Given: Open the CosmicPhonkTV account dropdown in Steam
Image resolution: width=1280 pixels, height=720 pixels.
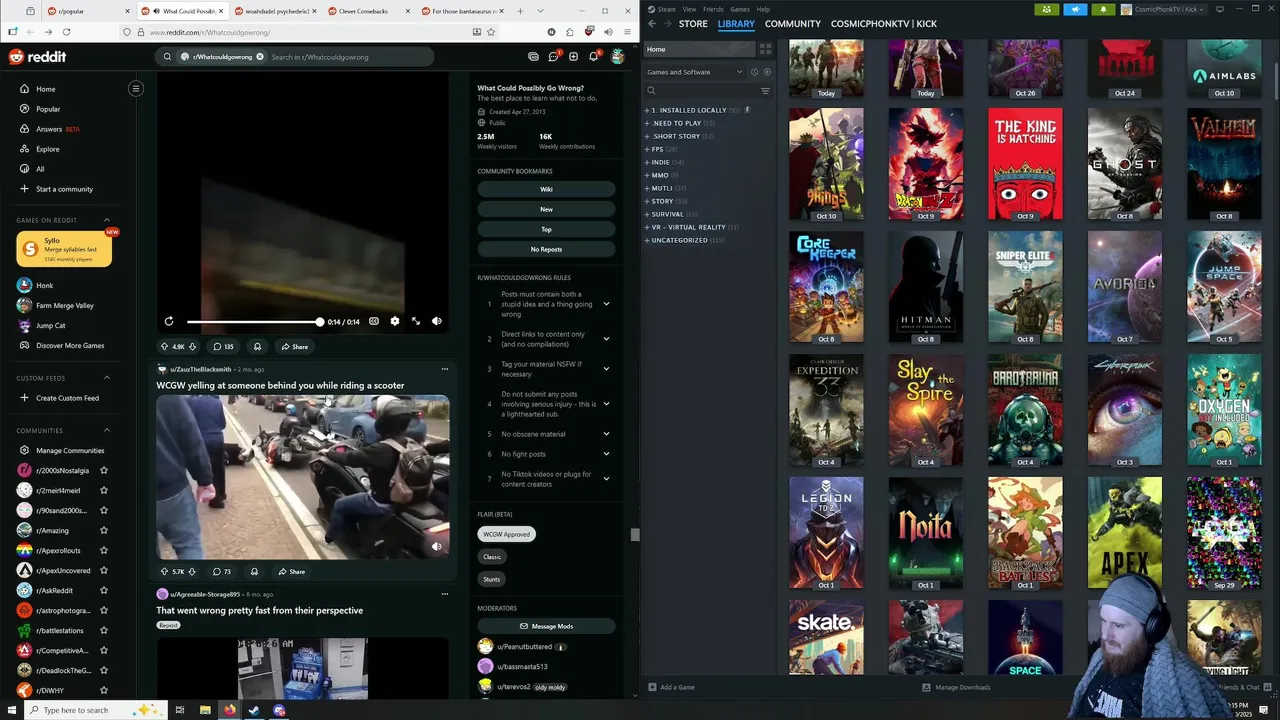Looking at the screenshot, I should coord(1163,9).
